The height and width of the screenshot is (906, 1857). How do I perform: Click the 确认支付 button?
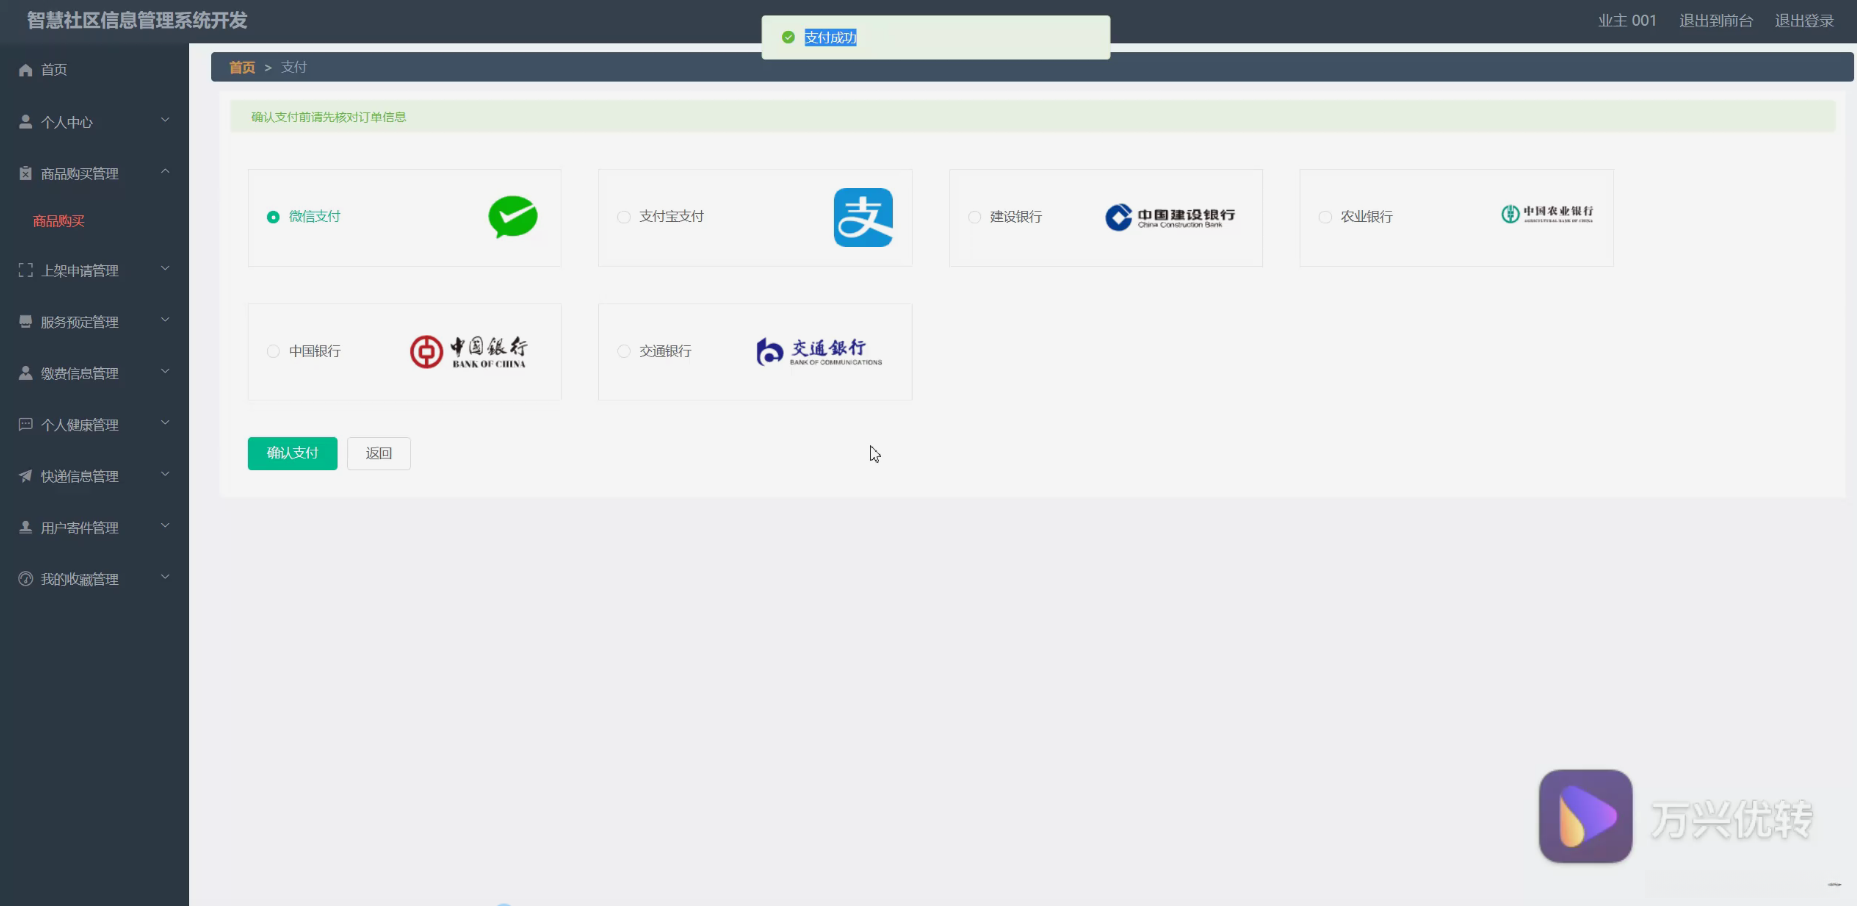point(292,453)
